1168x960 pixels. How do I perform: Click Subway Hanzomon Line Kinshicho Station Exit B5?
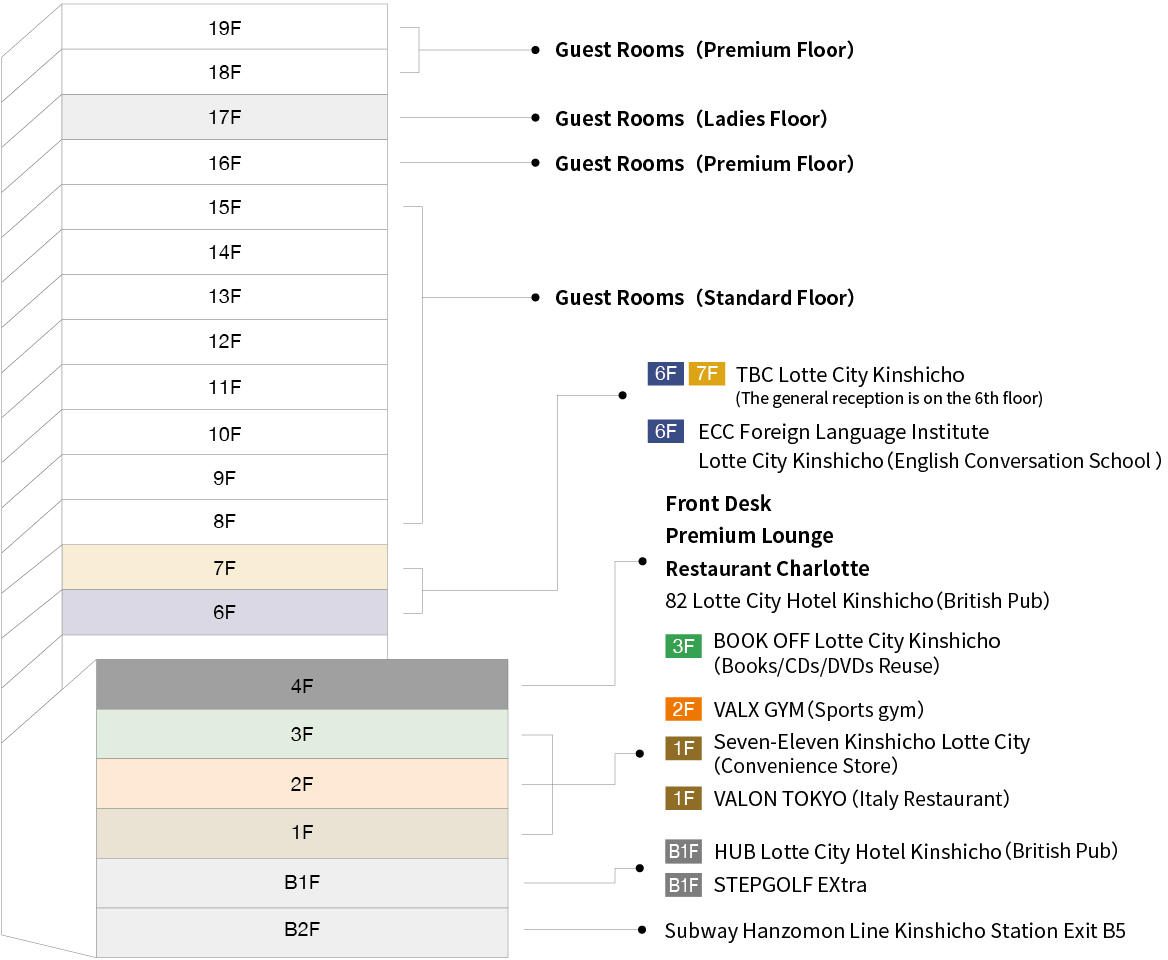tap(895, 931)
